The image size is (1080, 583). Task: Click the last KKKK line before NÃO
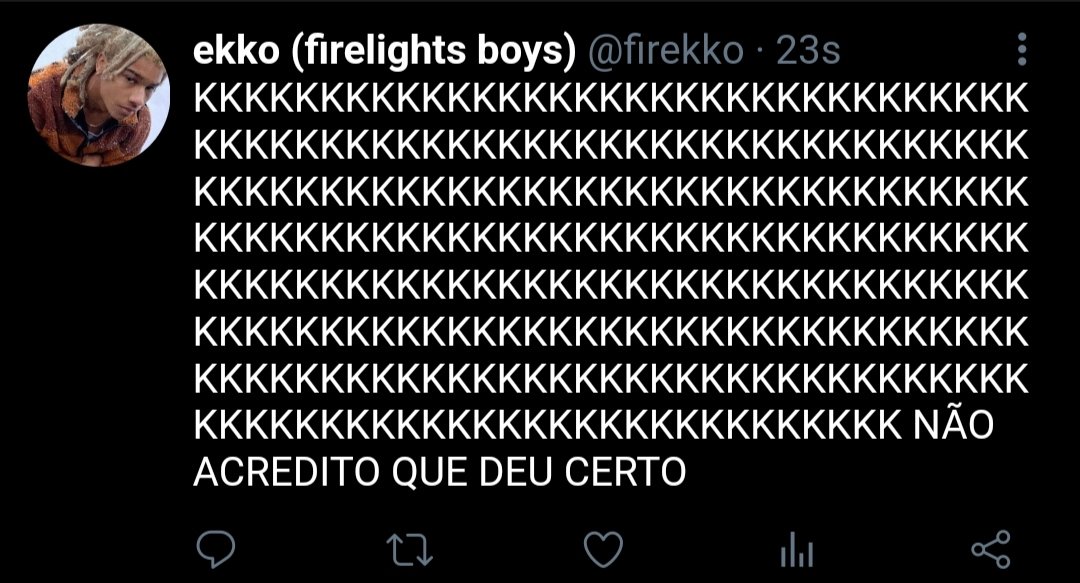click(548, 425)
